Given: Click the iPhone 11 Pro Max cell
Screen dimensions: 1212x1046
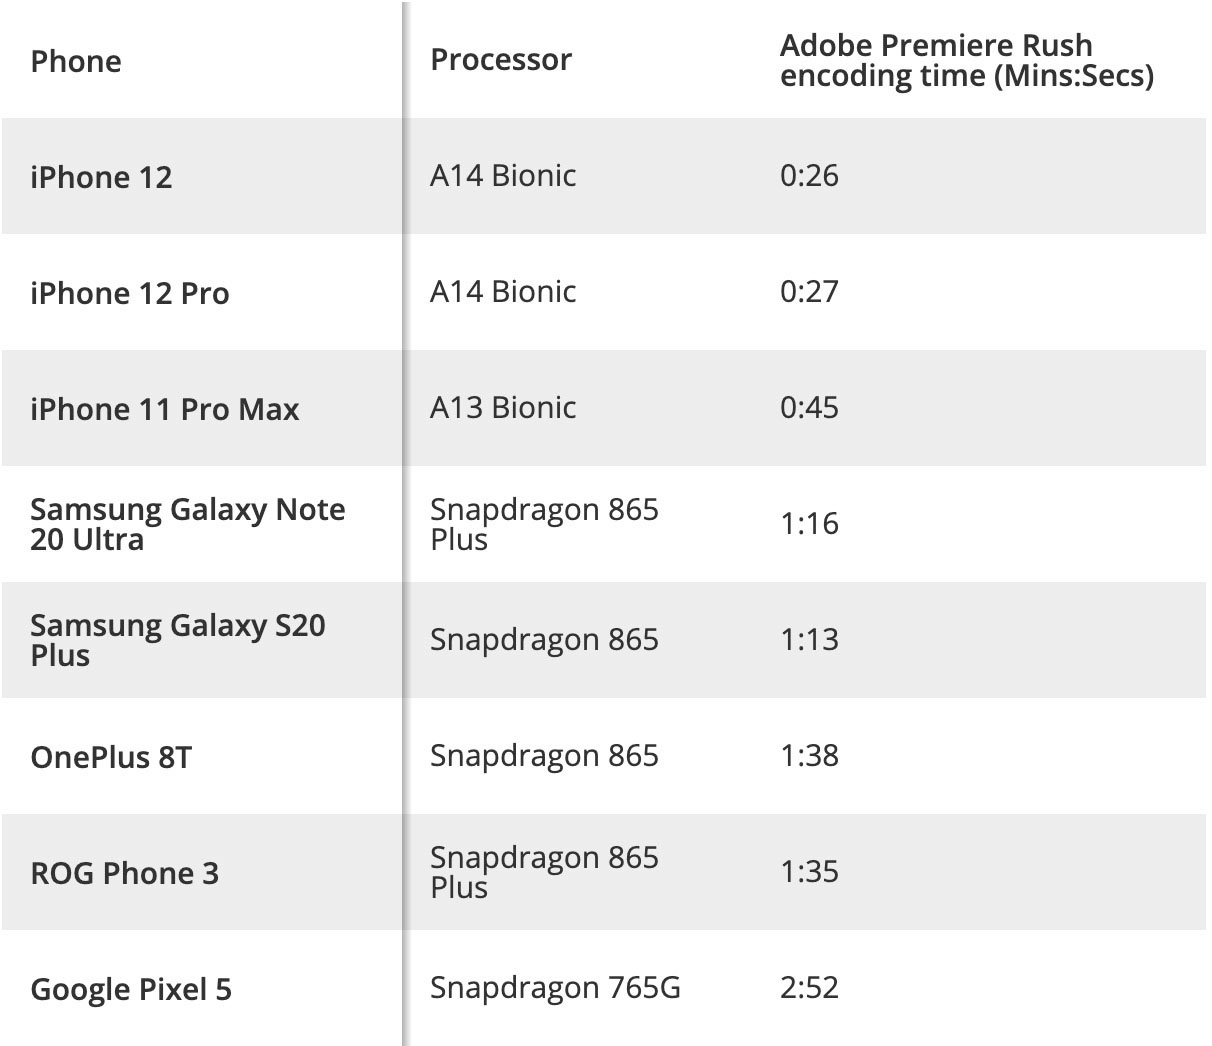Looking at the screenshot, I should coord(164,409).
